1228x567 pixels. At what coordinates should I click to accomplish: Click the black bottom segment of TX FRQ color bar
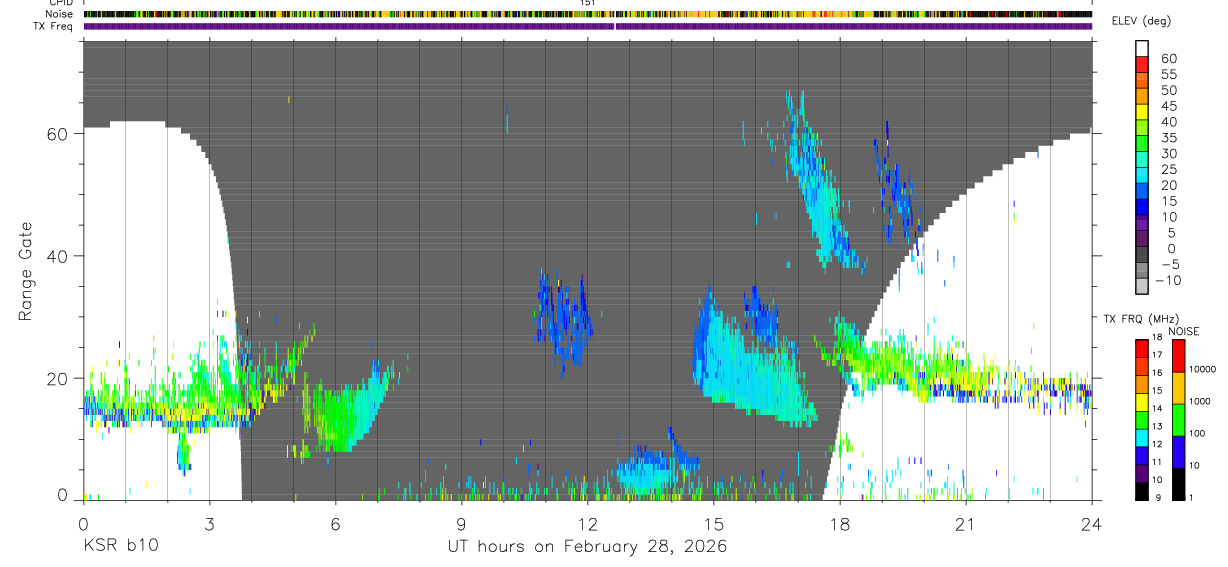click(1142, 491)
